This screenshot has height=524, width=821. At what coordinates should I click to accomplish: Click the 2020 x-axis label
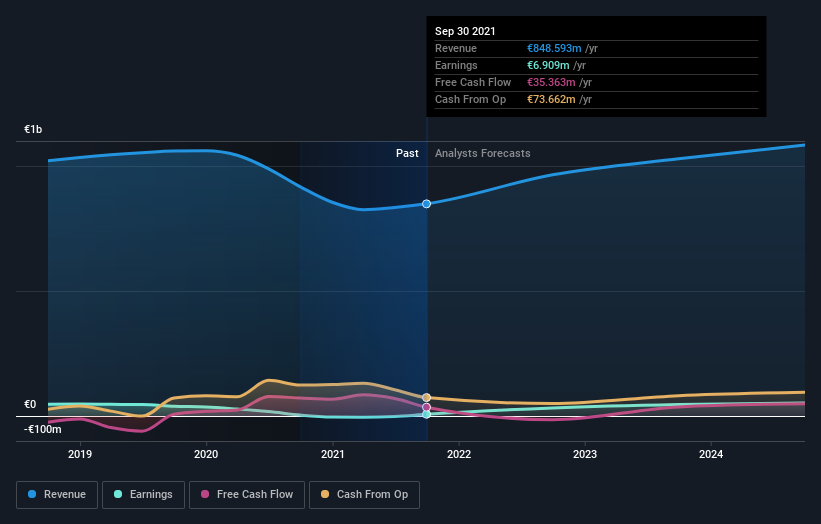tap(206, 454)
